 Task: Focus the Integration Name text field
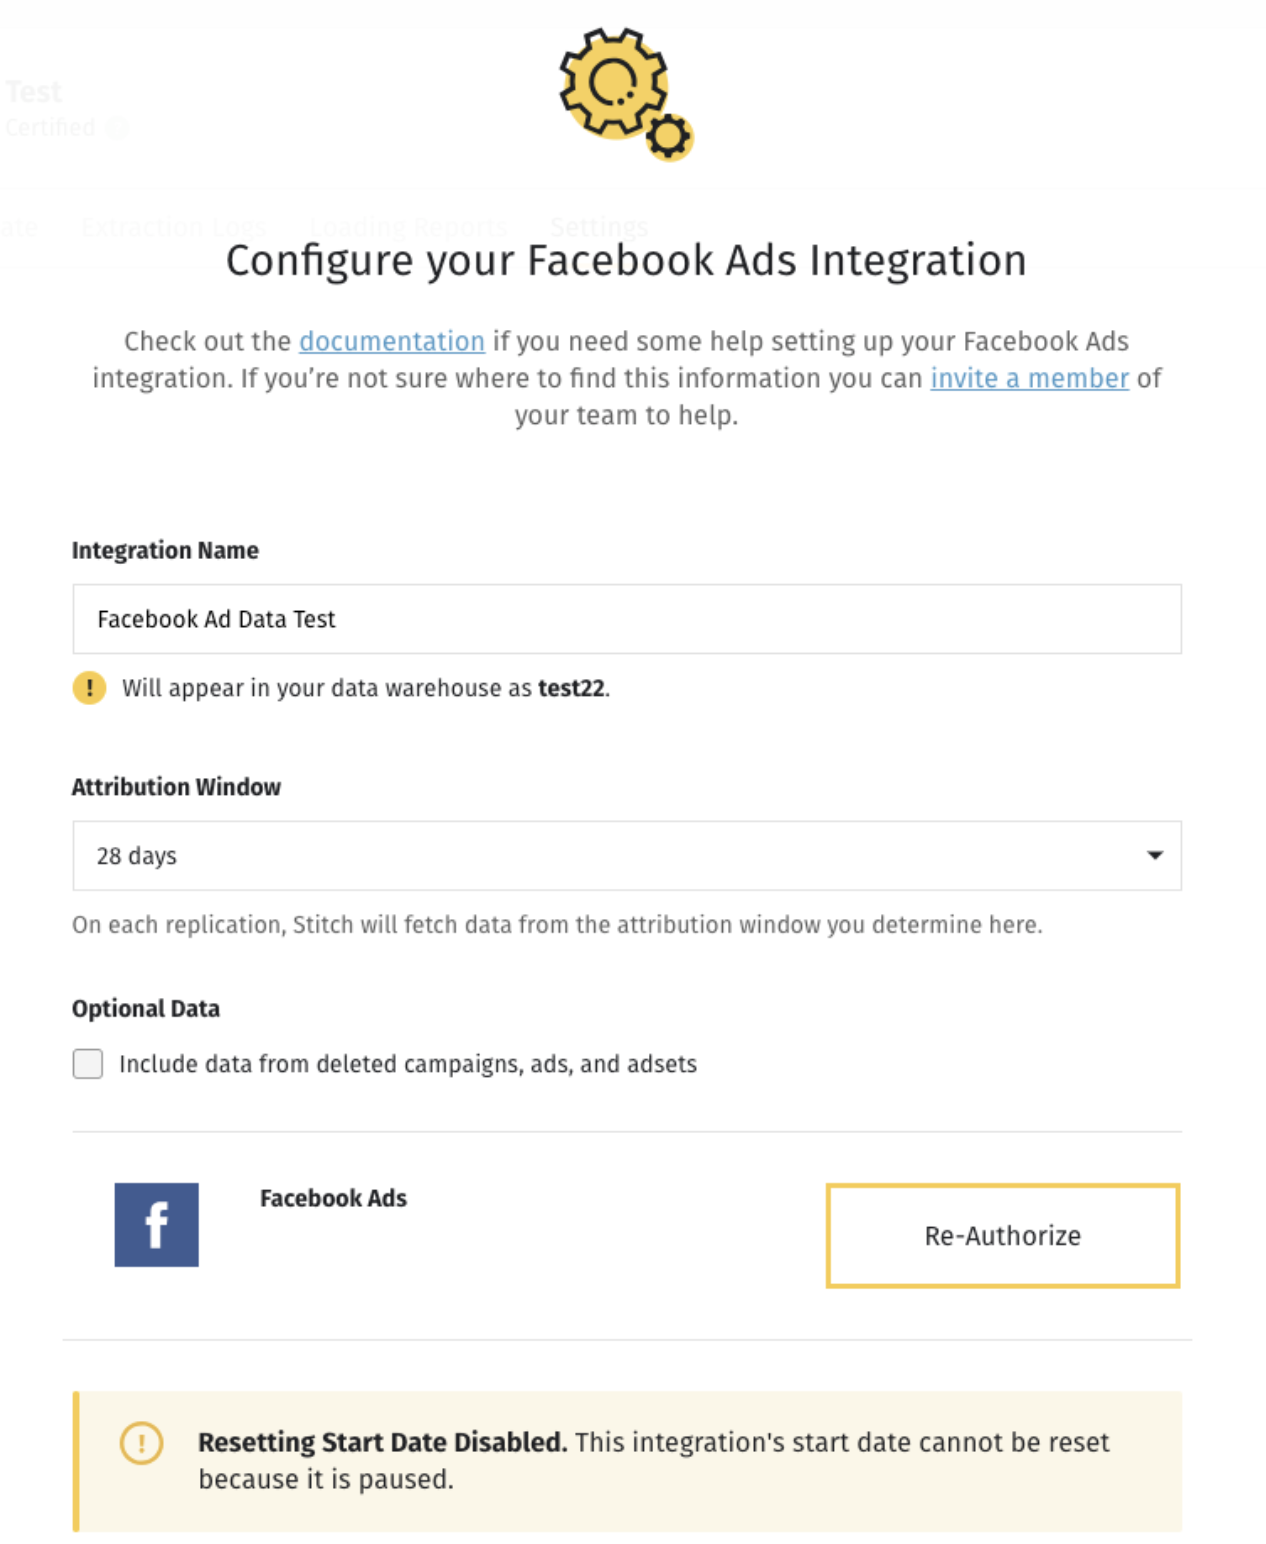626,619
